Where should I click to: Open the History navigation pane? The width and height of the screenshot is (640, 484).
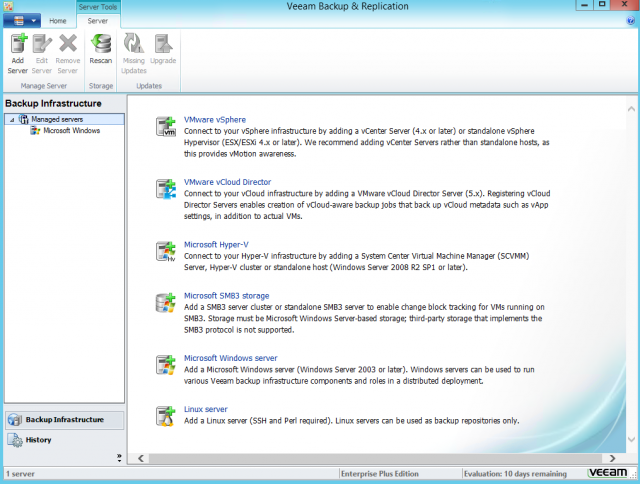point(39,439)
